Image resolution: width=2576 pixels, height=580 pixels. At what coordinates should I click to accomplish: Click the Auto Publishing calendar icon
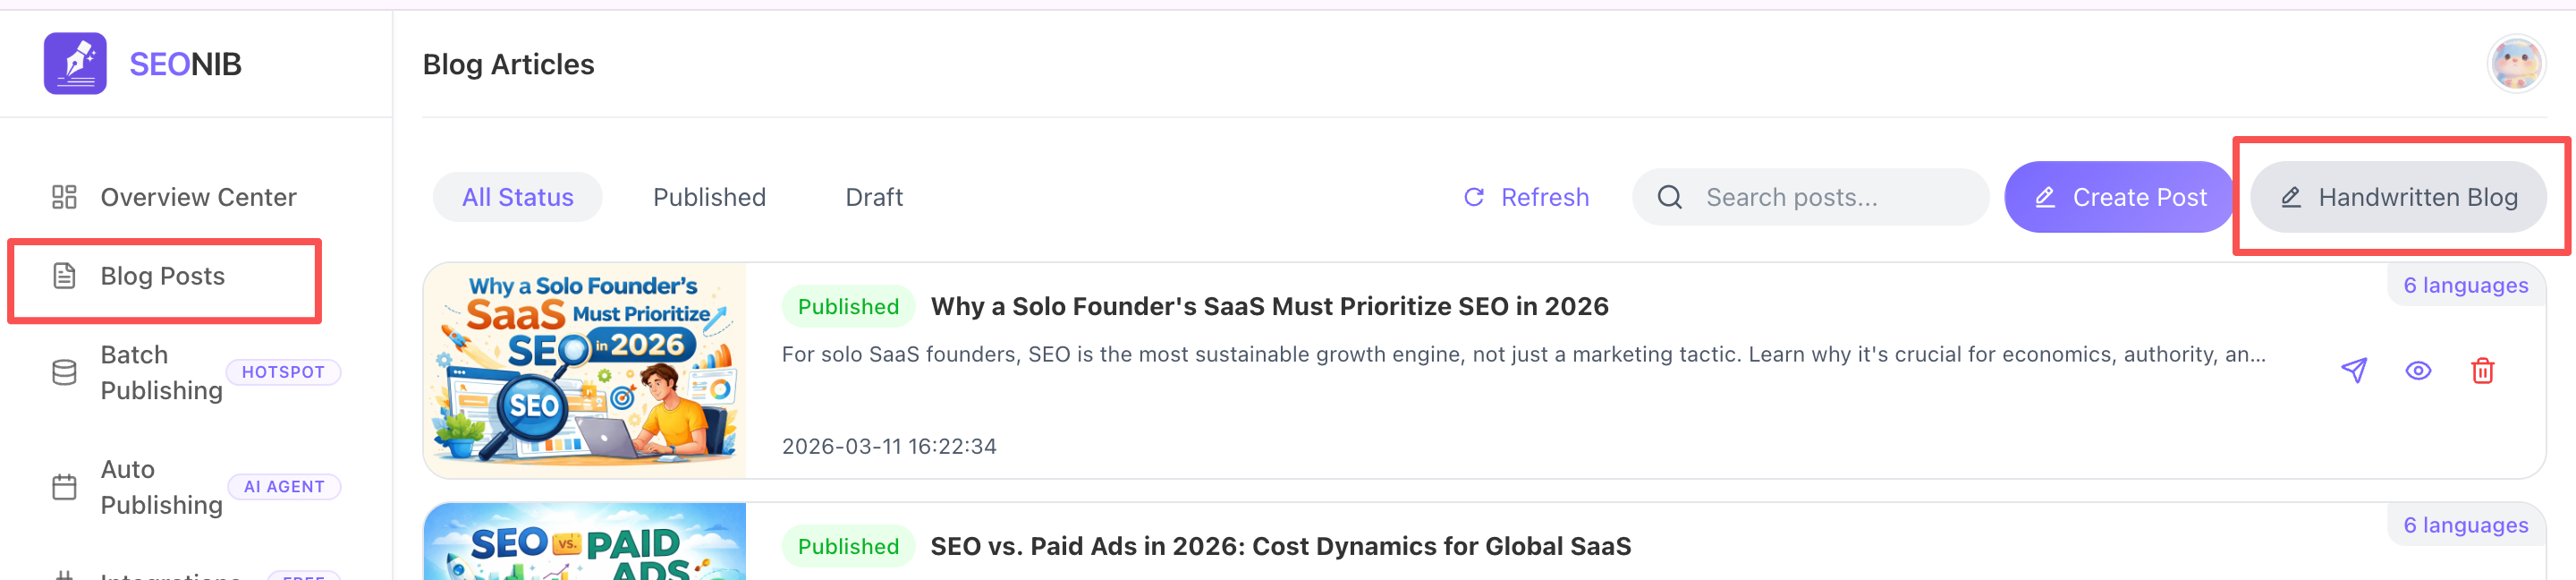pos(64,487)
